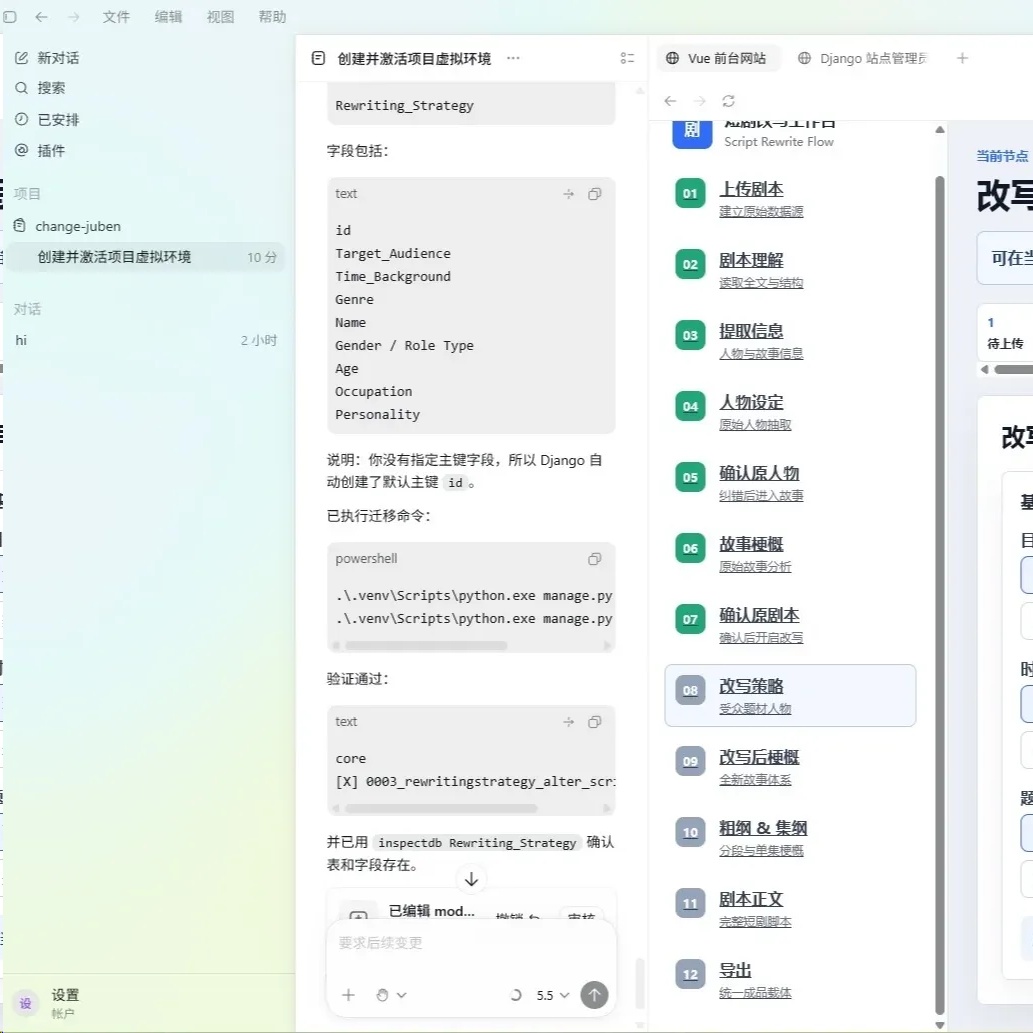Open the 文件 menu
1033x1033 pixels.
click(x=116, y=16)
